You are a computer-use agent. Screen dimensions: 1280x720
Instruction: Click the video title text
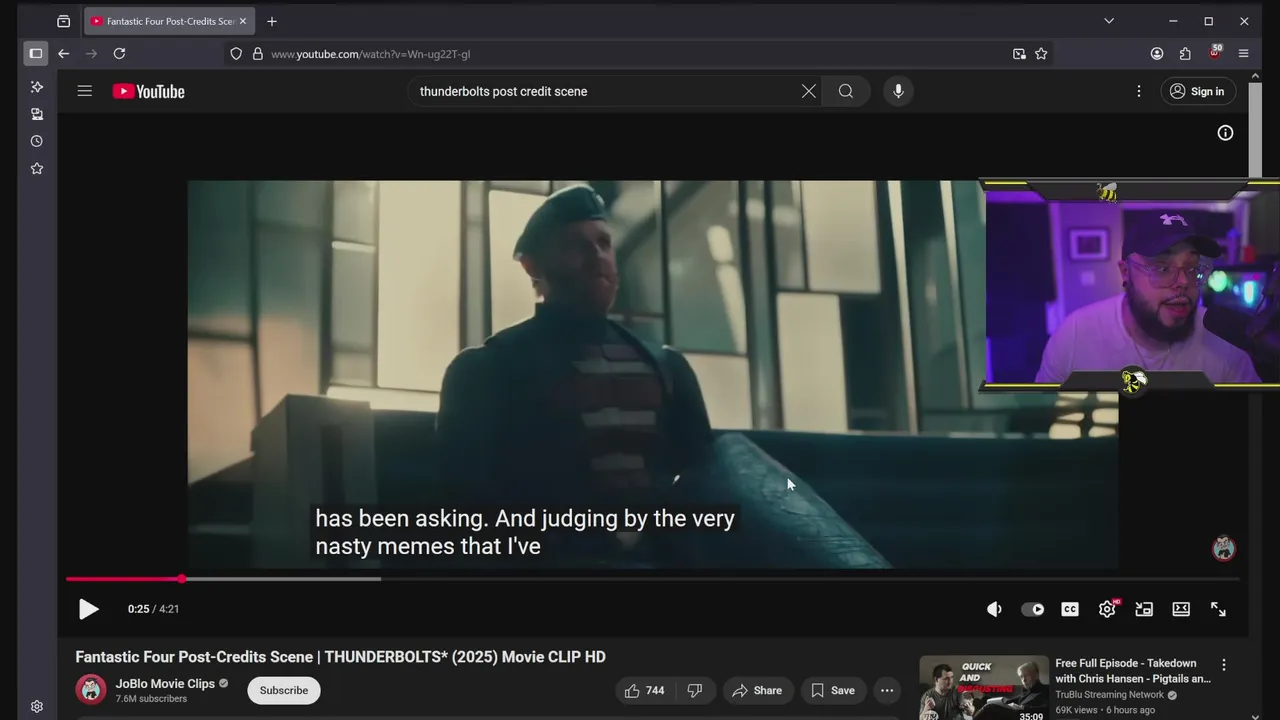(x=340, y=657)
